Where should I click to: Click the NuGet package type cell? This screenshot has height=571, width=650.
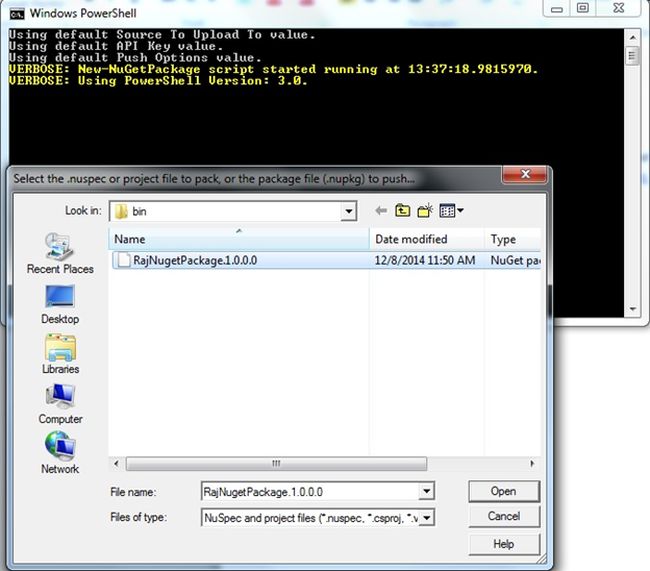tap(515, 260)
